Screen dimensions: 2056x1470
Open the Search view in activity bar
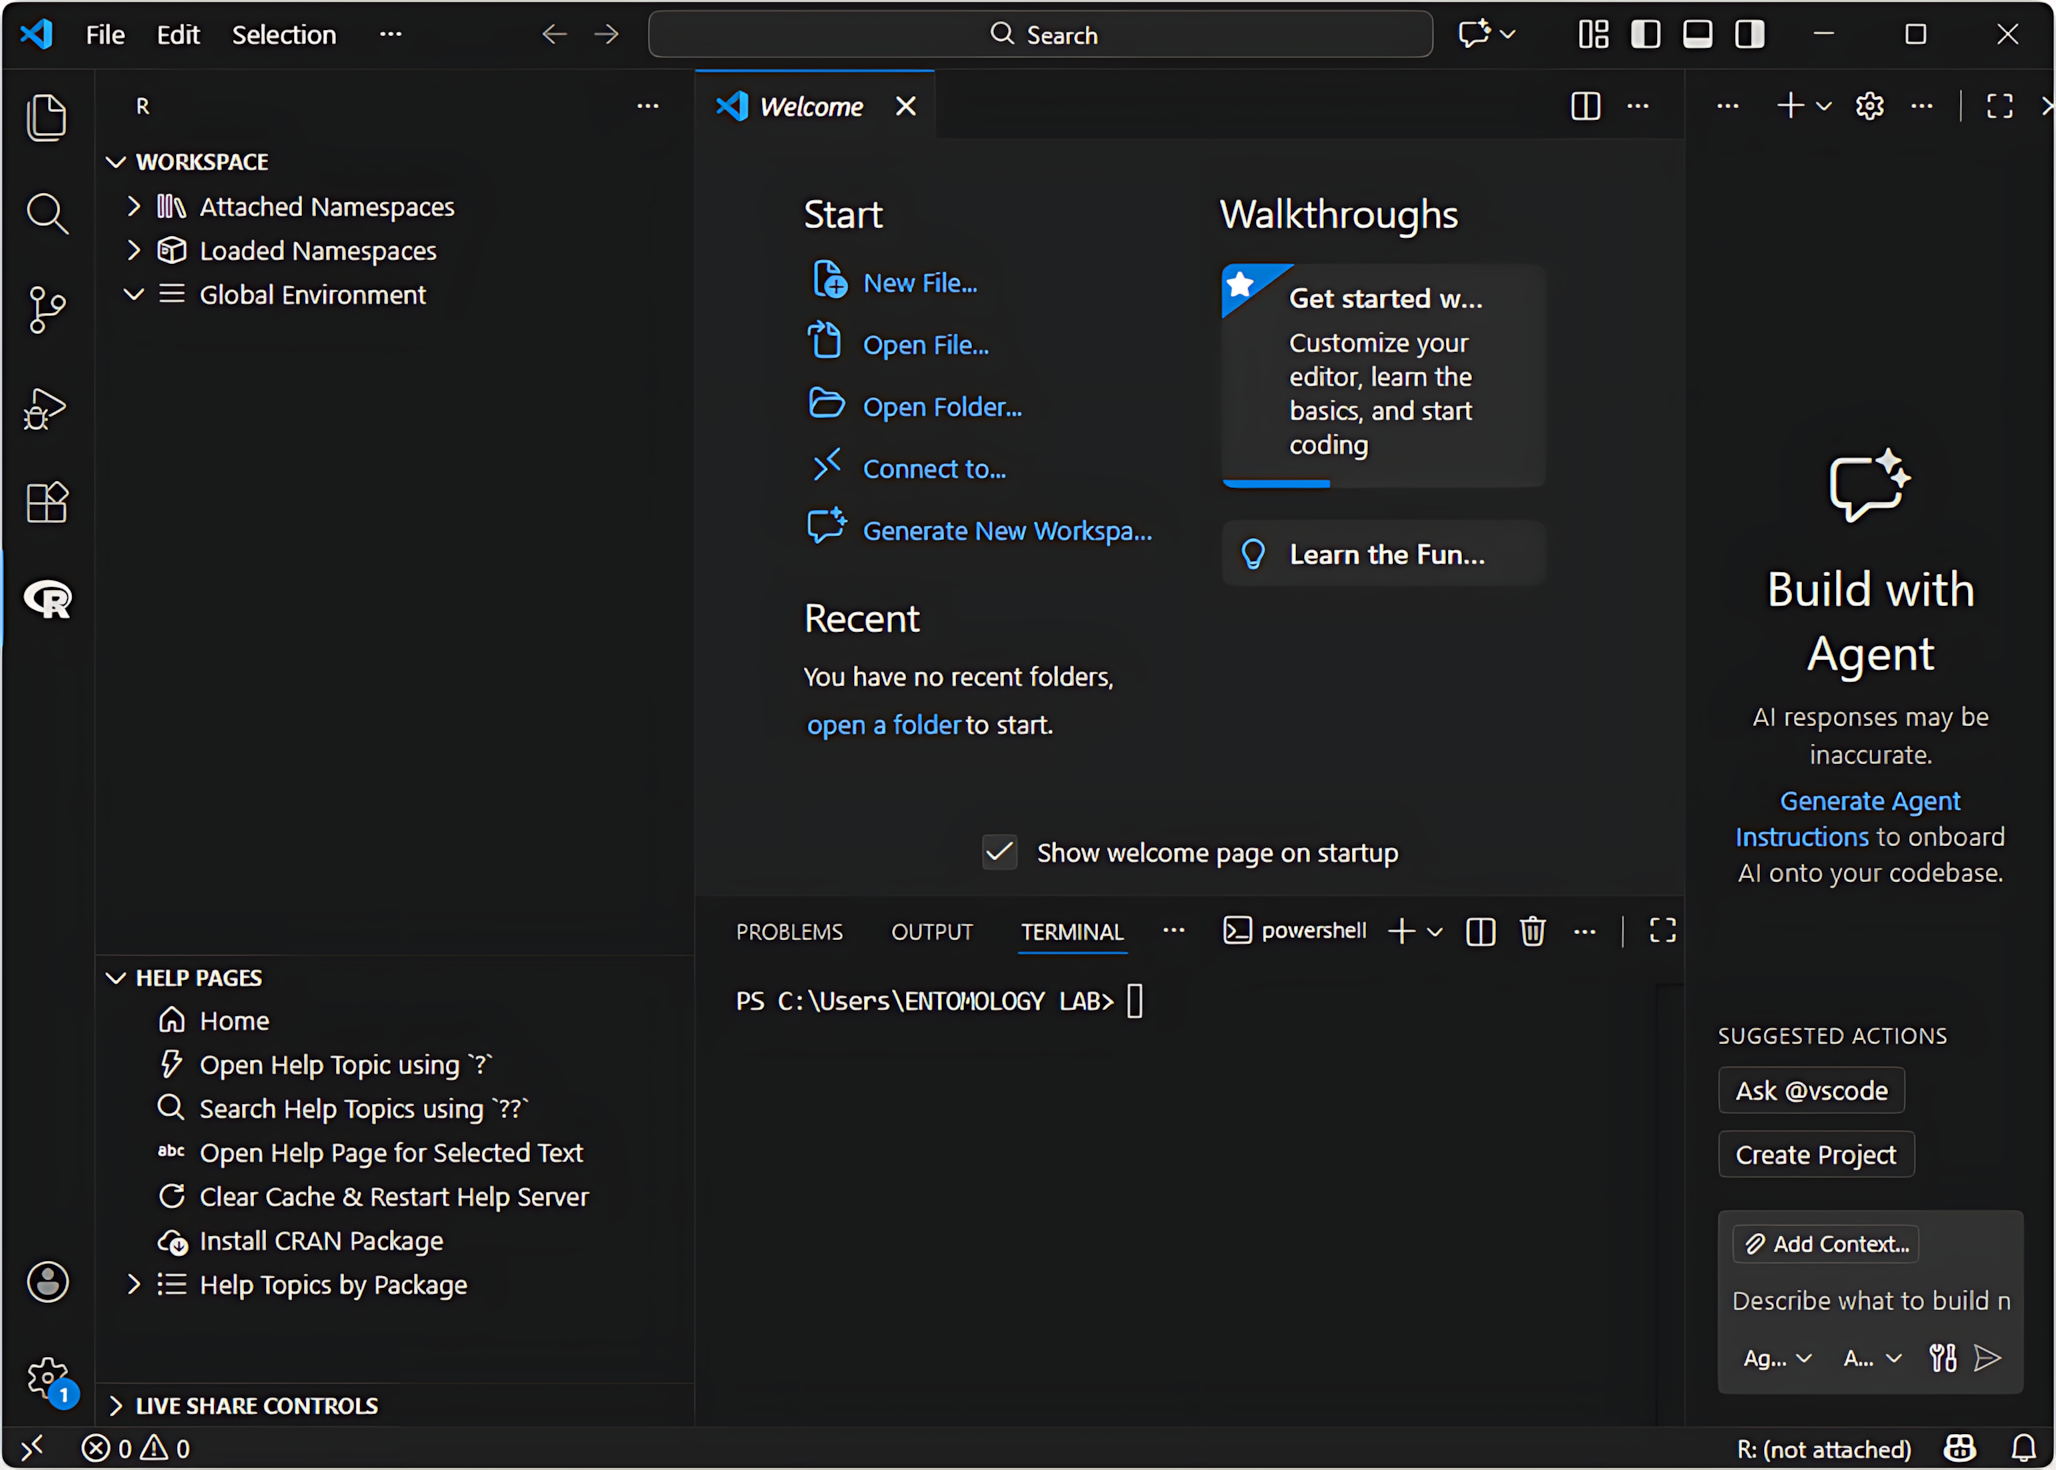click(x=47, y=213)
